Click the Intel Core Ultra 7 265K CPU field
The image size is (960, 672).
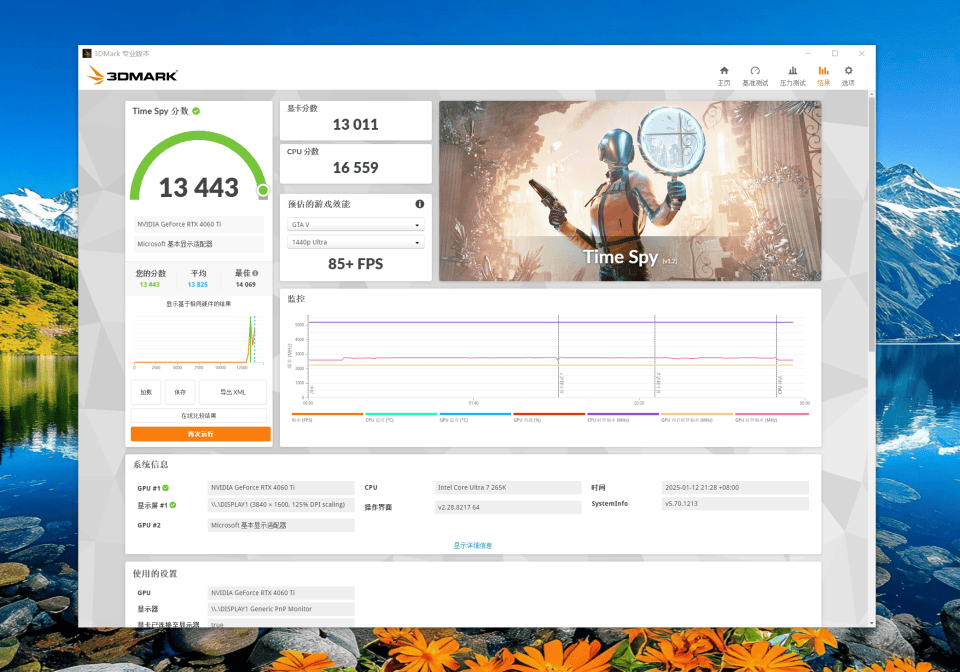click(508, 488)
